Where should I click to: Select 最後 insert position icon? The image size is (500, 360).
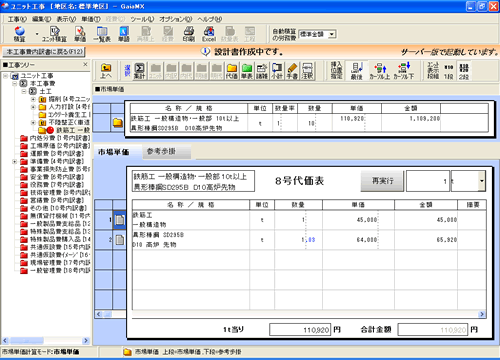tap(356, 71)
